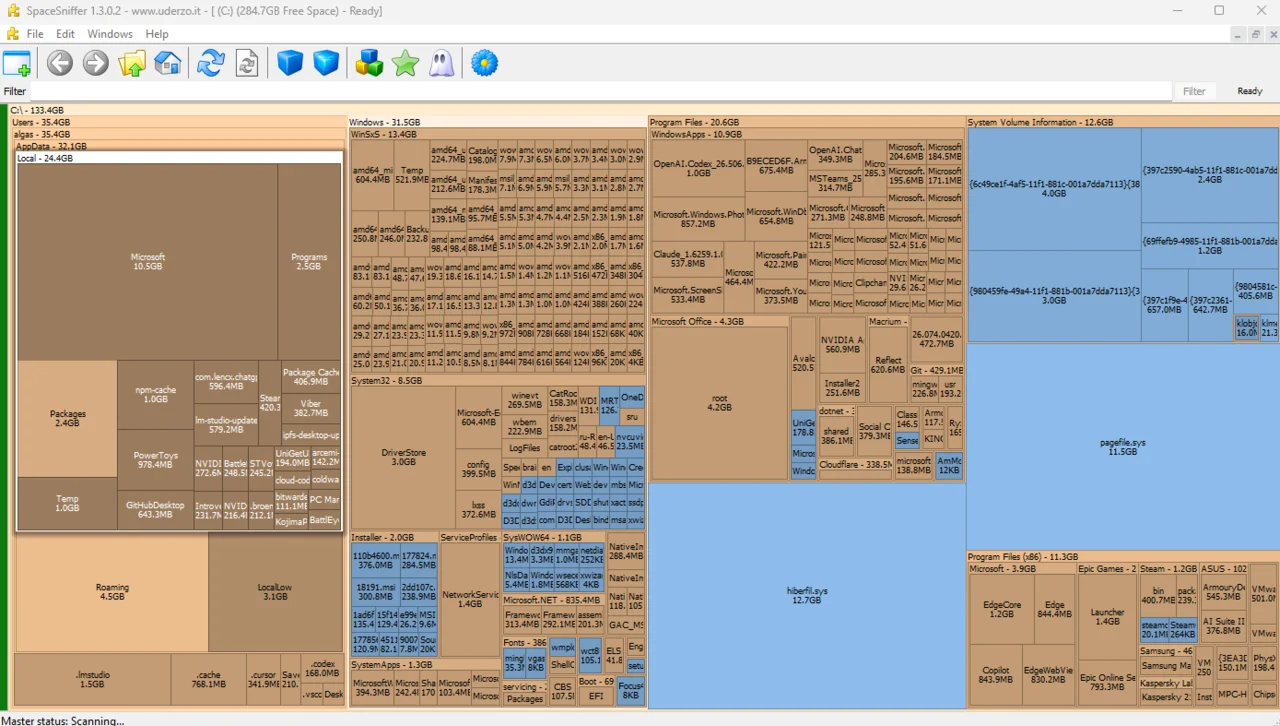The width and height of the screenshot is (1280, 726).
Task: Click the second blue cube detail icon
Action: [x=326, y=64]
